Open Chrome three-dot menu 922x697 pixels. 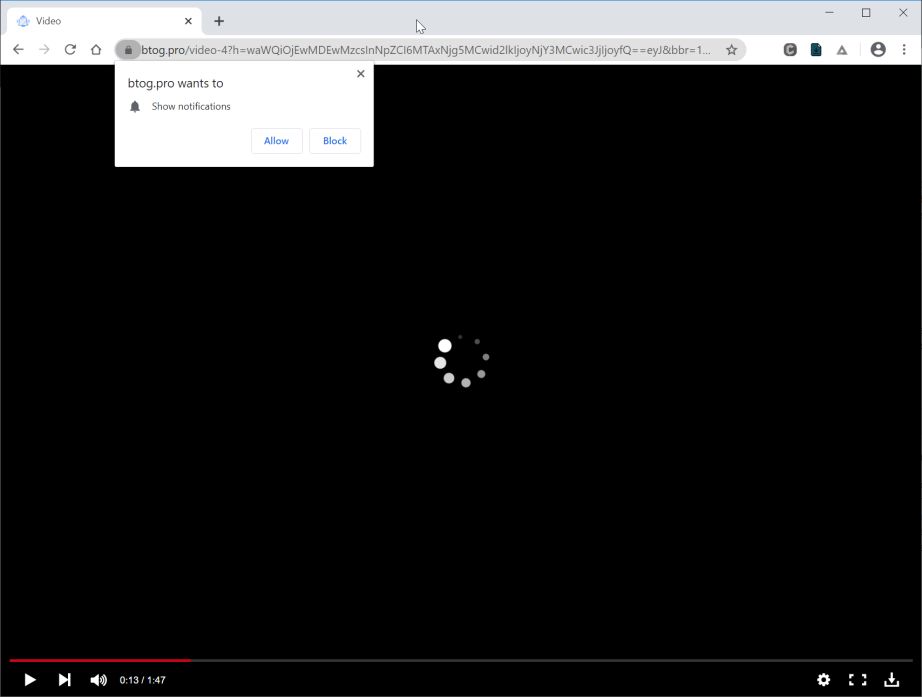click(904, 50)
